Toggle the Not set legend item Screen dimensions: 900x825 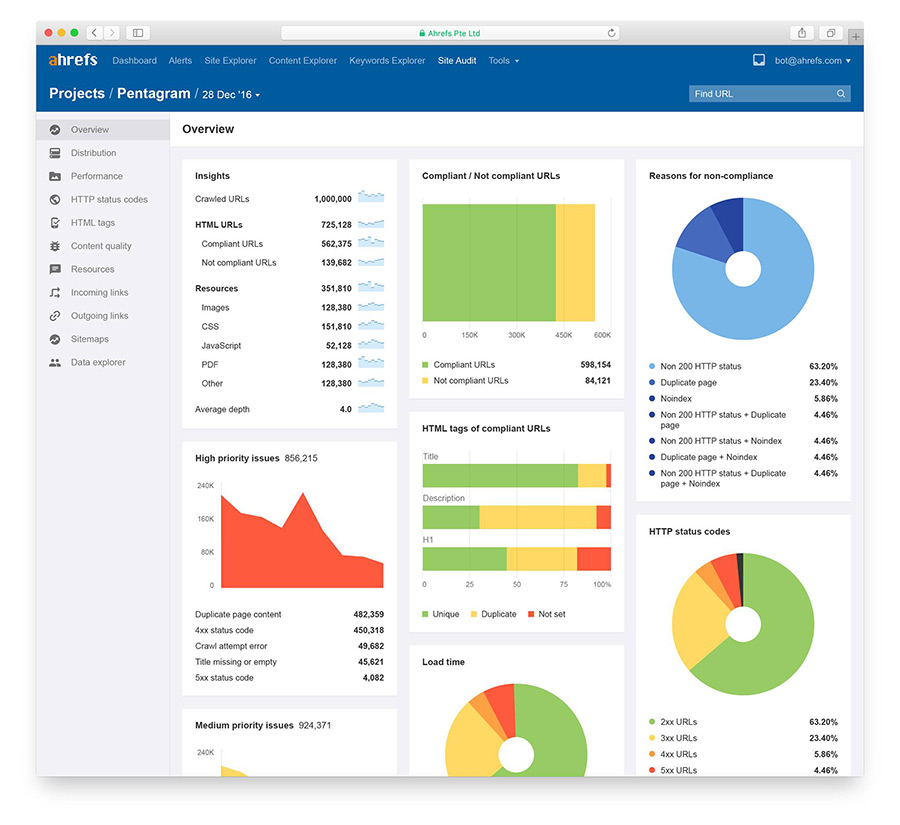point(546,614)
